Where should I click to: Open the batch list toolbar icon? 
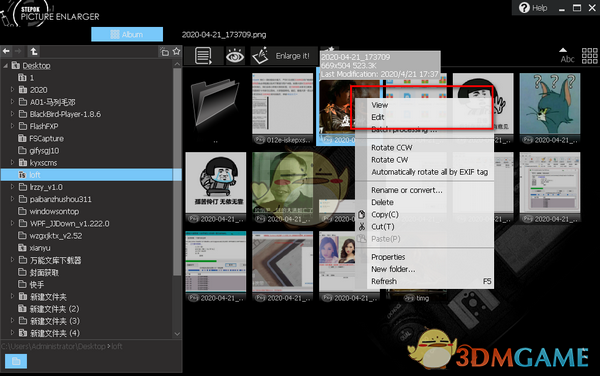pyautogui.click(x=204, y=56)
